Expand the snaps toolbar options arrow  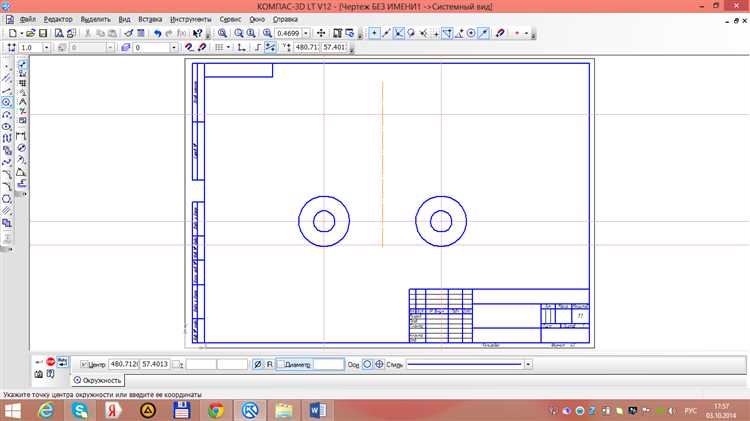coord(533,34)
